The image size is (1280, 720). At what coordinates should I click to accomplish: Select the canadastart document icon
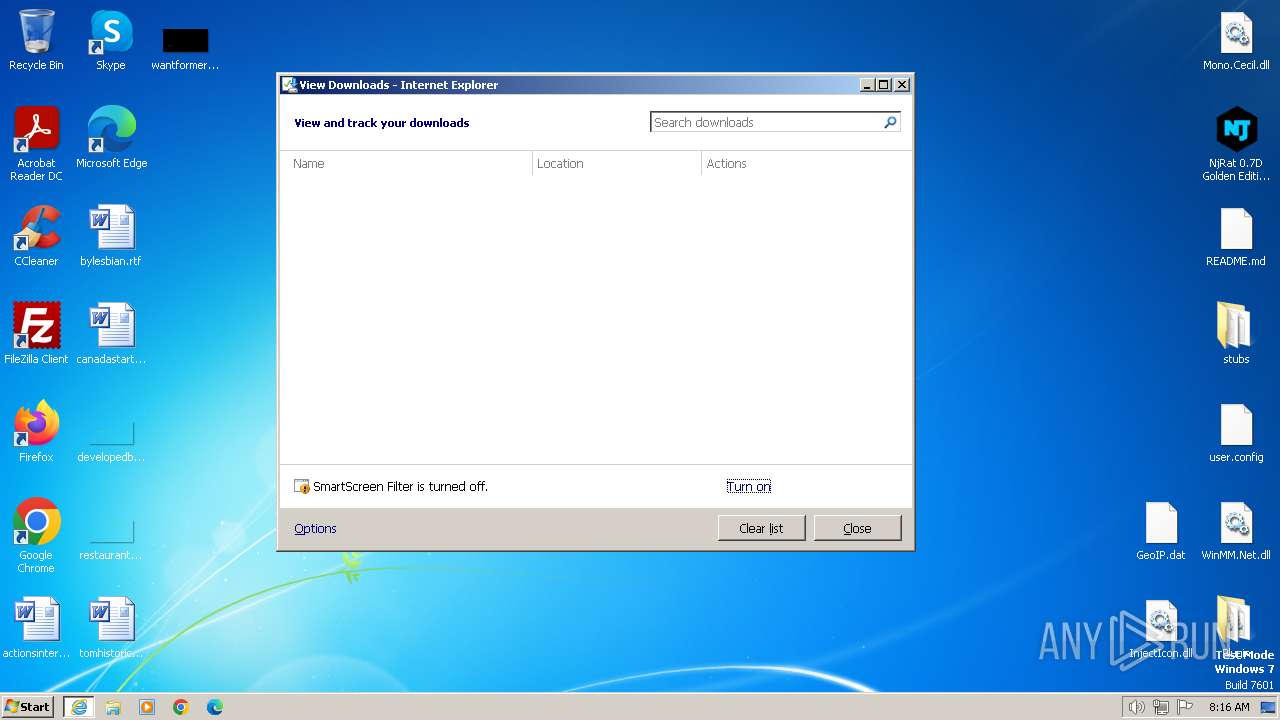click(x=111, y=333)
